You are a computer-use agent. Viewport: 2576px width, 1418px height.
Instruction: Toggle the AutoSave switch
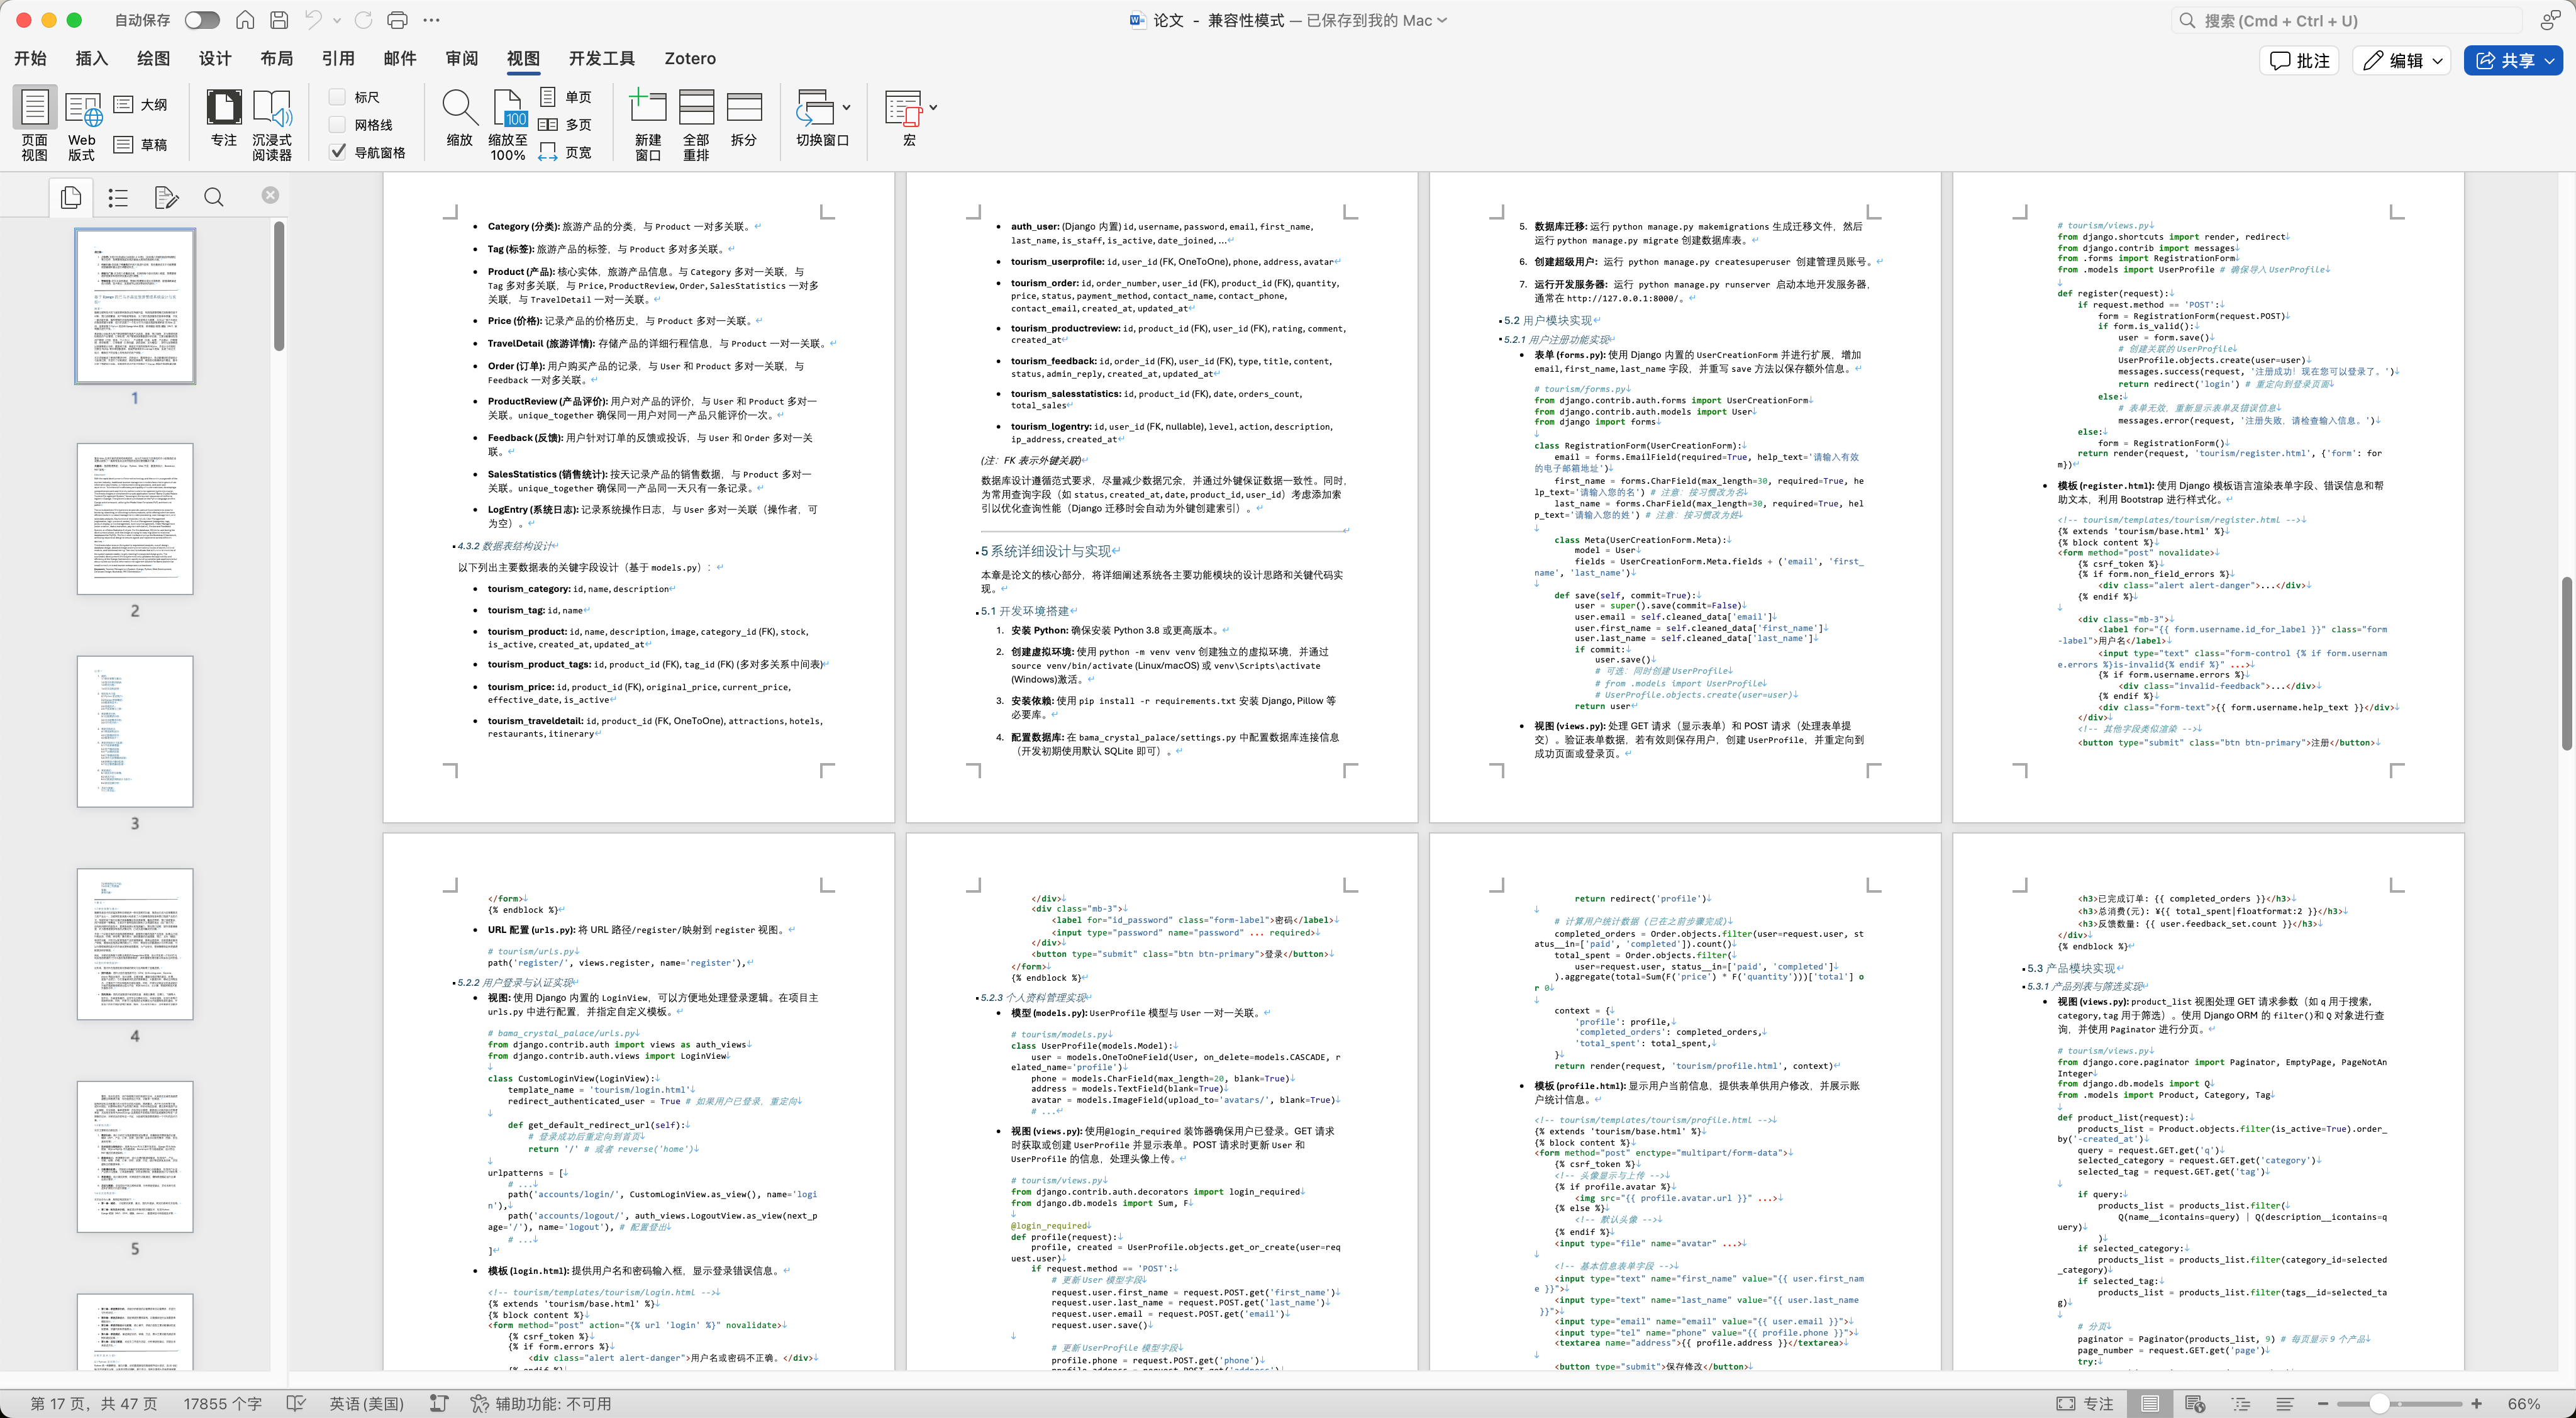coord(201,20)
